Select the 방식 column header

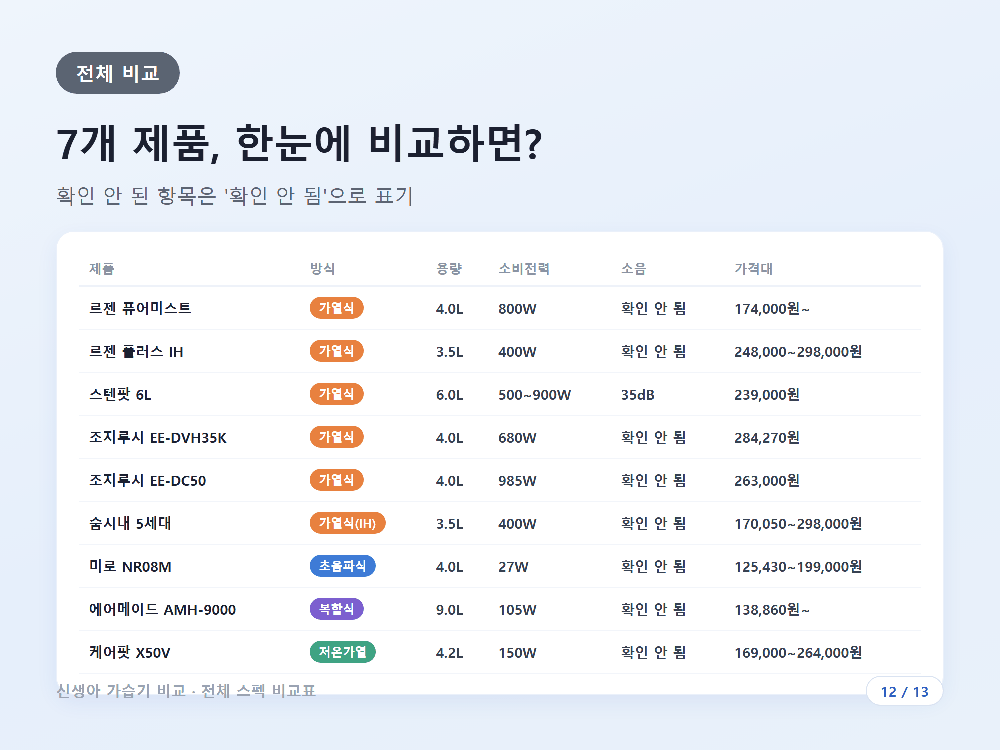(323, 268)
